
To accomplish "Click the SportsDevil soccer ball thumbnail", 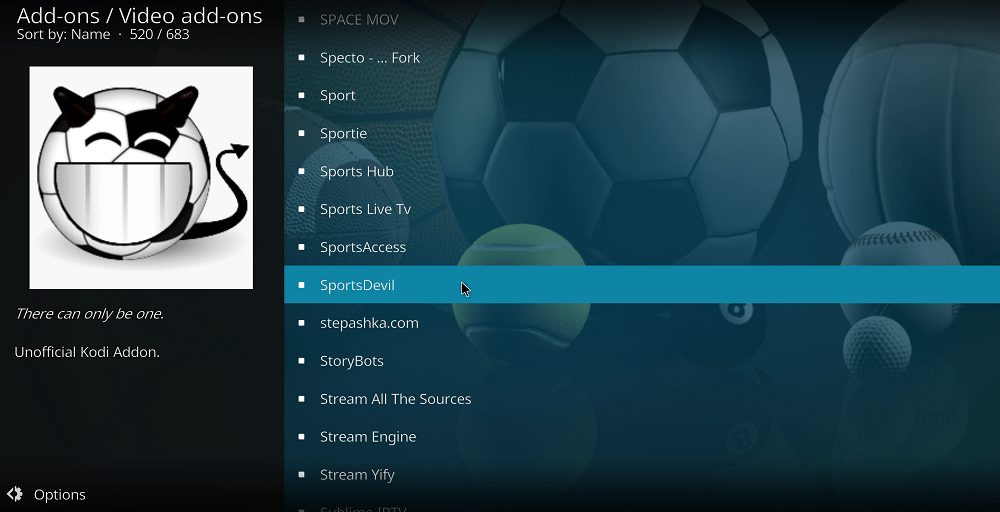I will click(x=141, y=177).
